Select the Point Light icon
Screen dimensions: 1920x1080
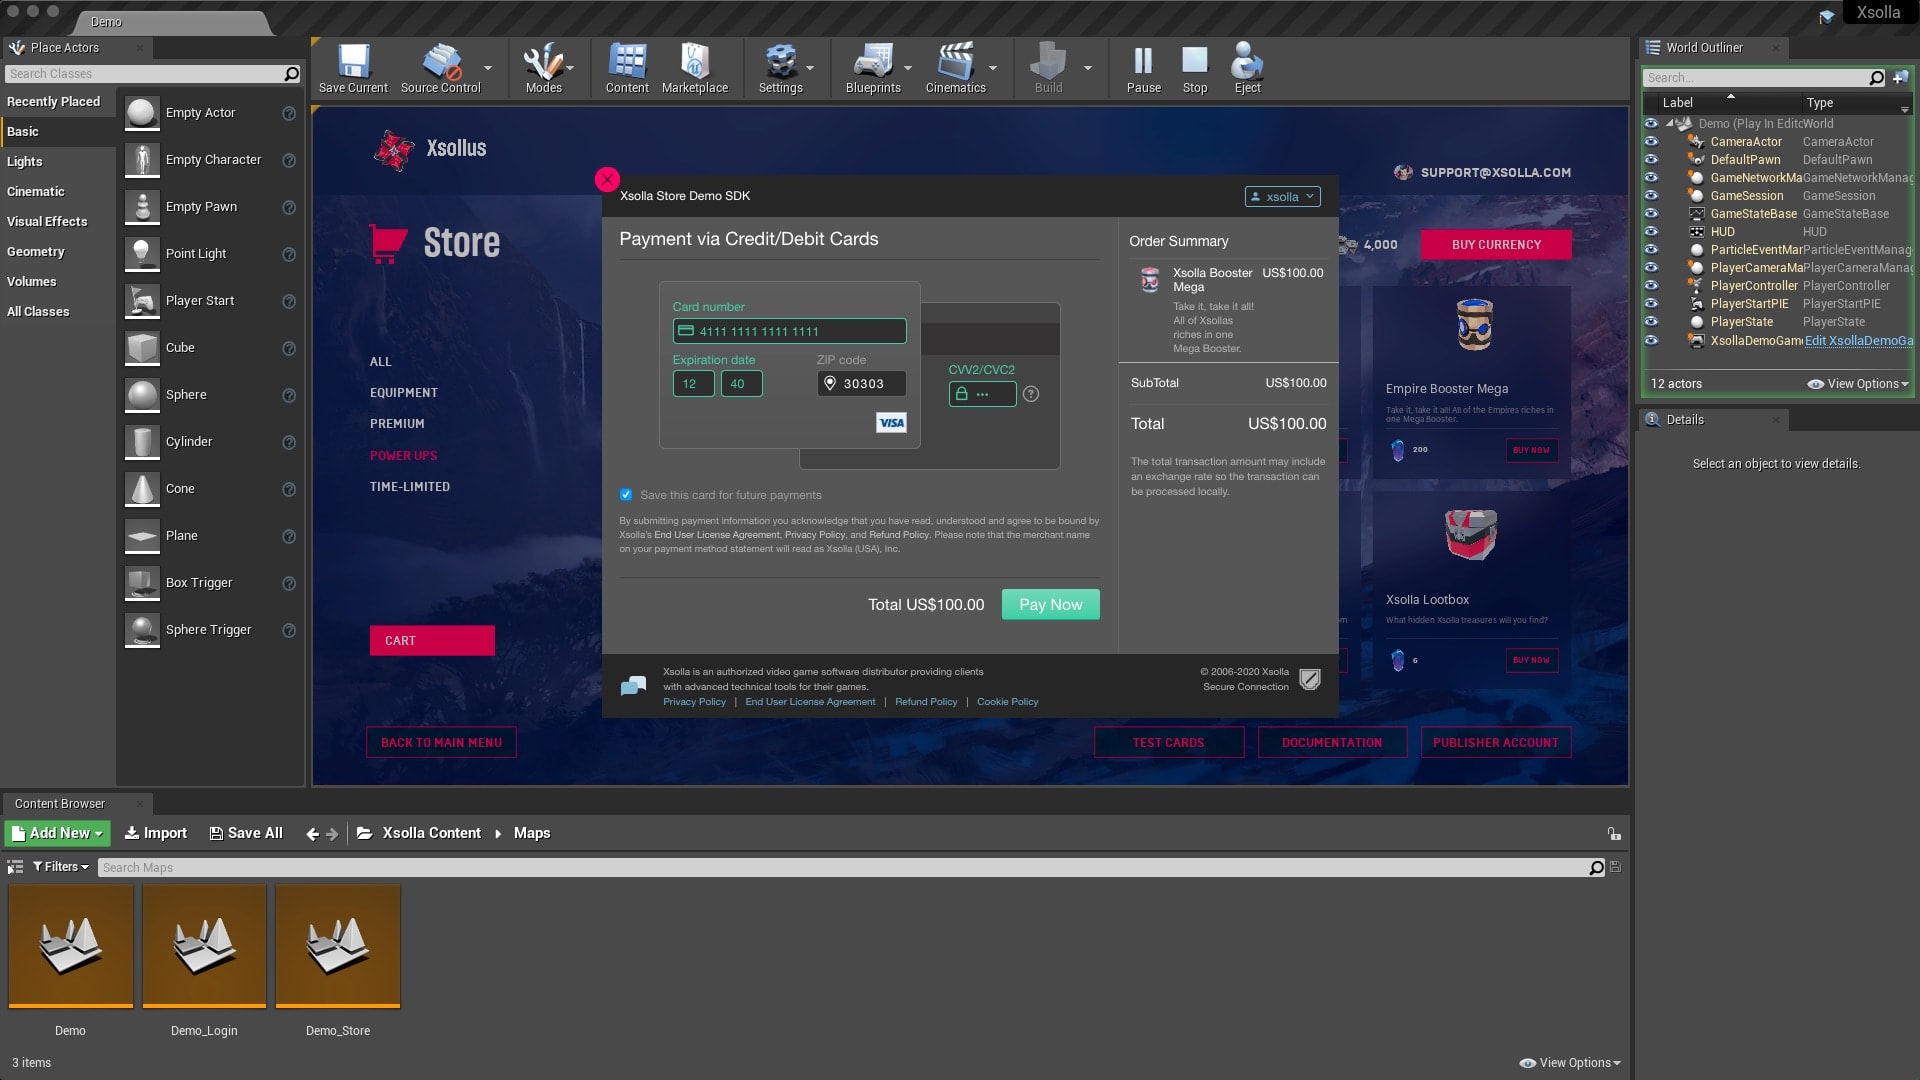[x=142, y=254]
